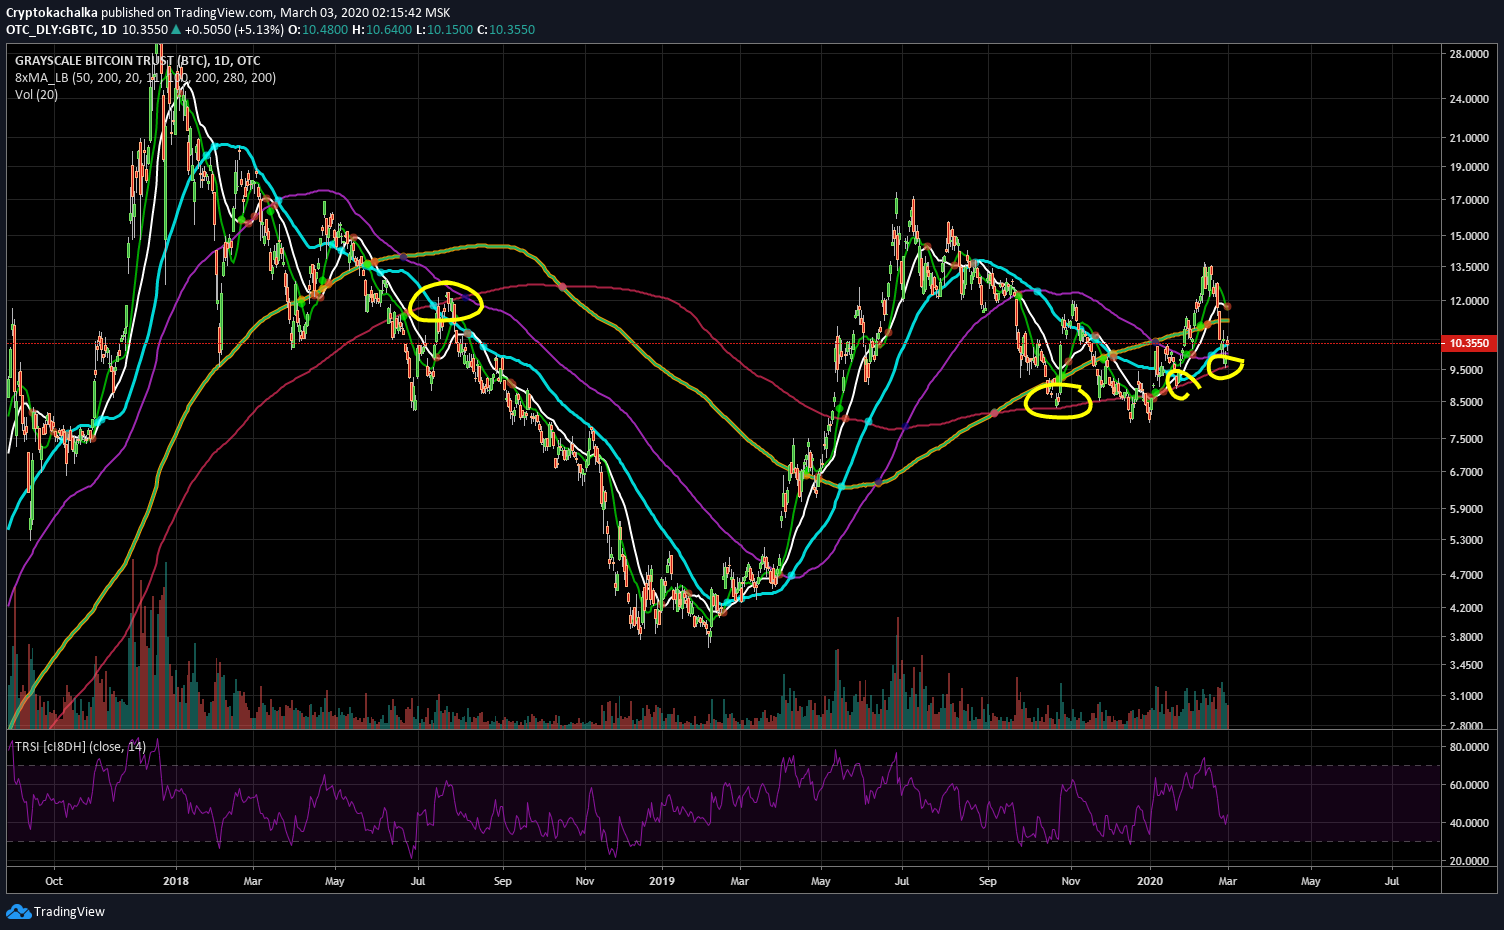Click the TradingView wordmark beside the logo

[x=69, y=911]
